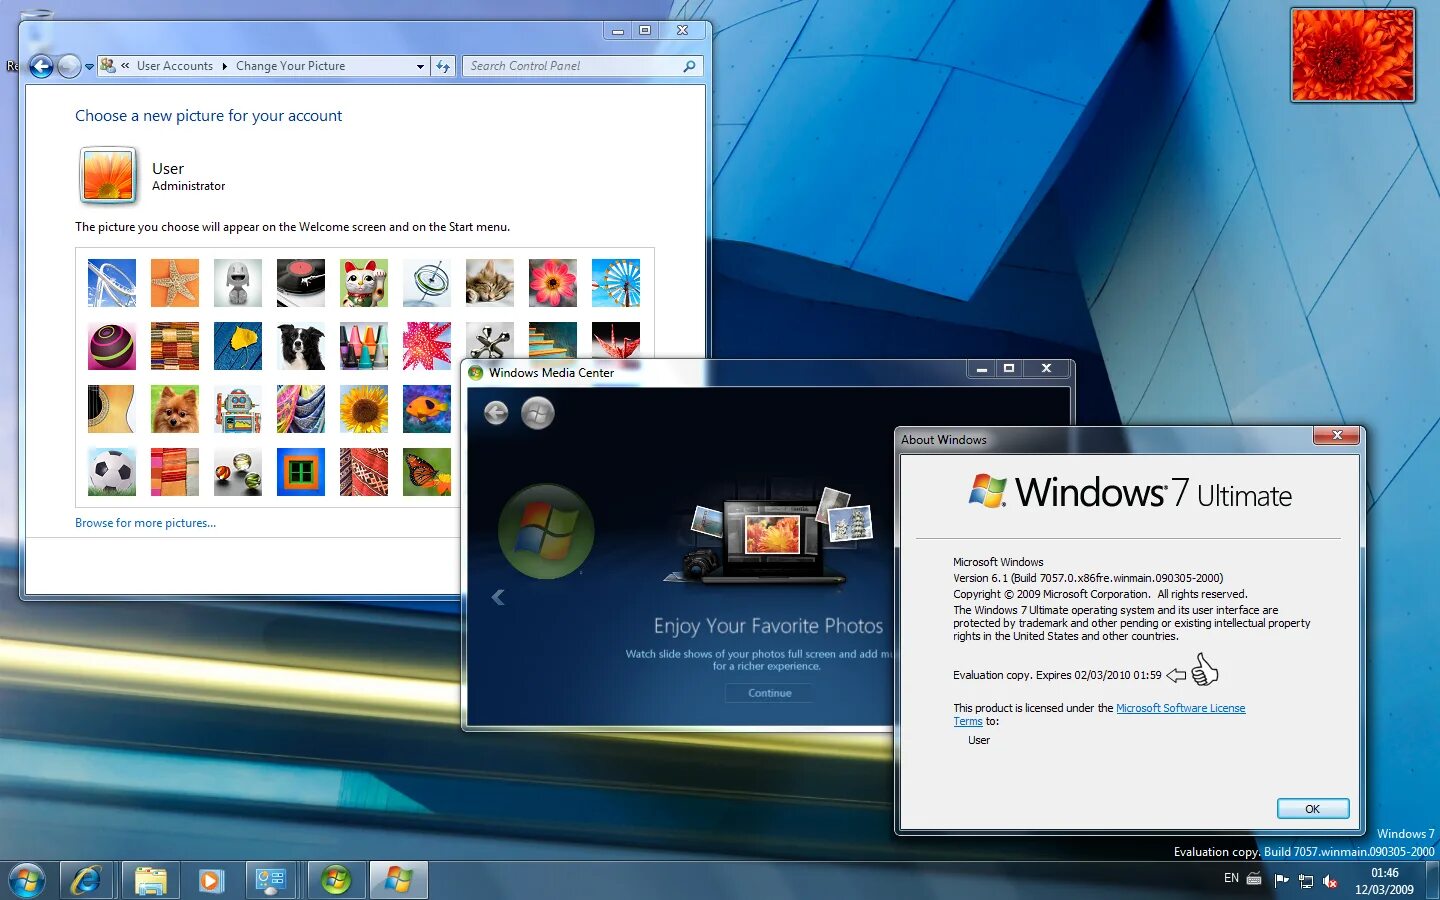Pick the vinyl record turntable picture

click(300, 283)
